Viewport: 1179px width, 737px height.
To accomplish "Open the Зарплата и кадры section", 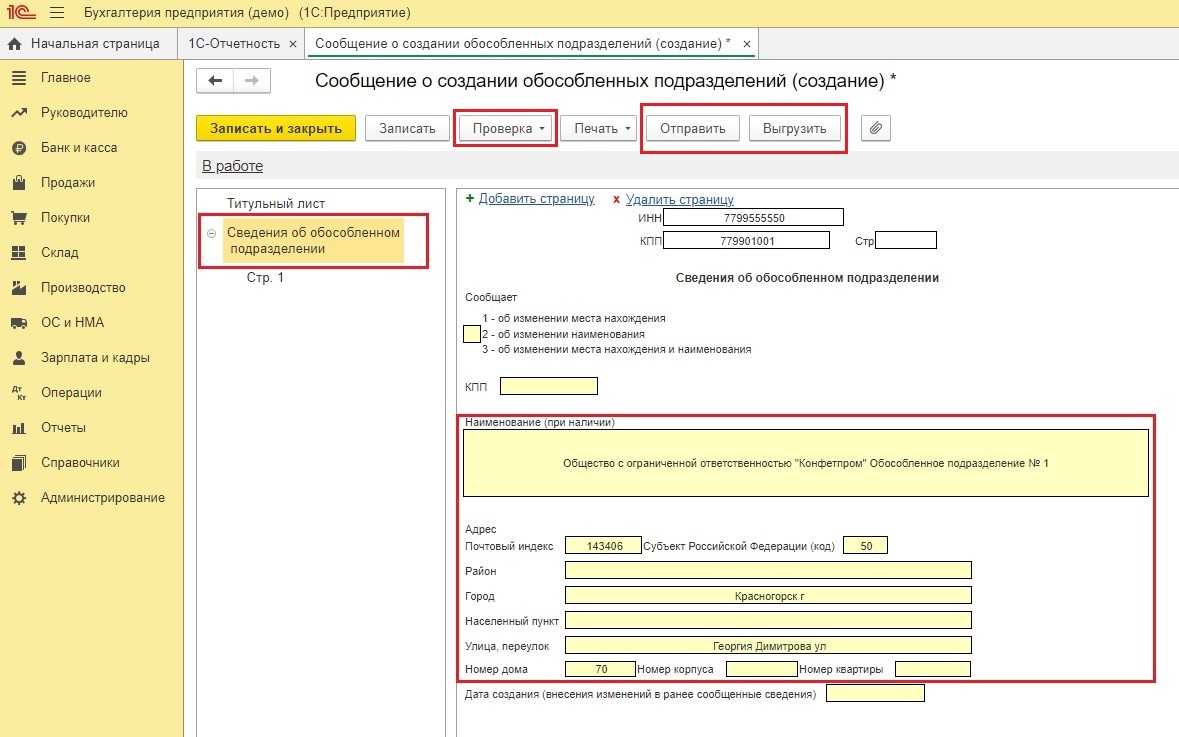I will 95,358.
